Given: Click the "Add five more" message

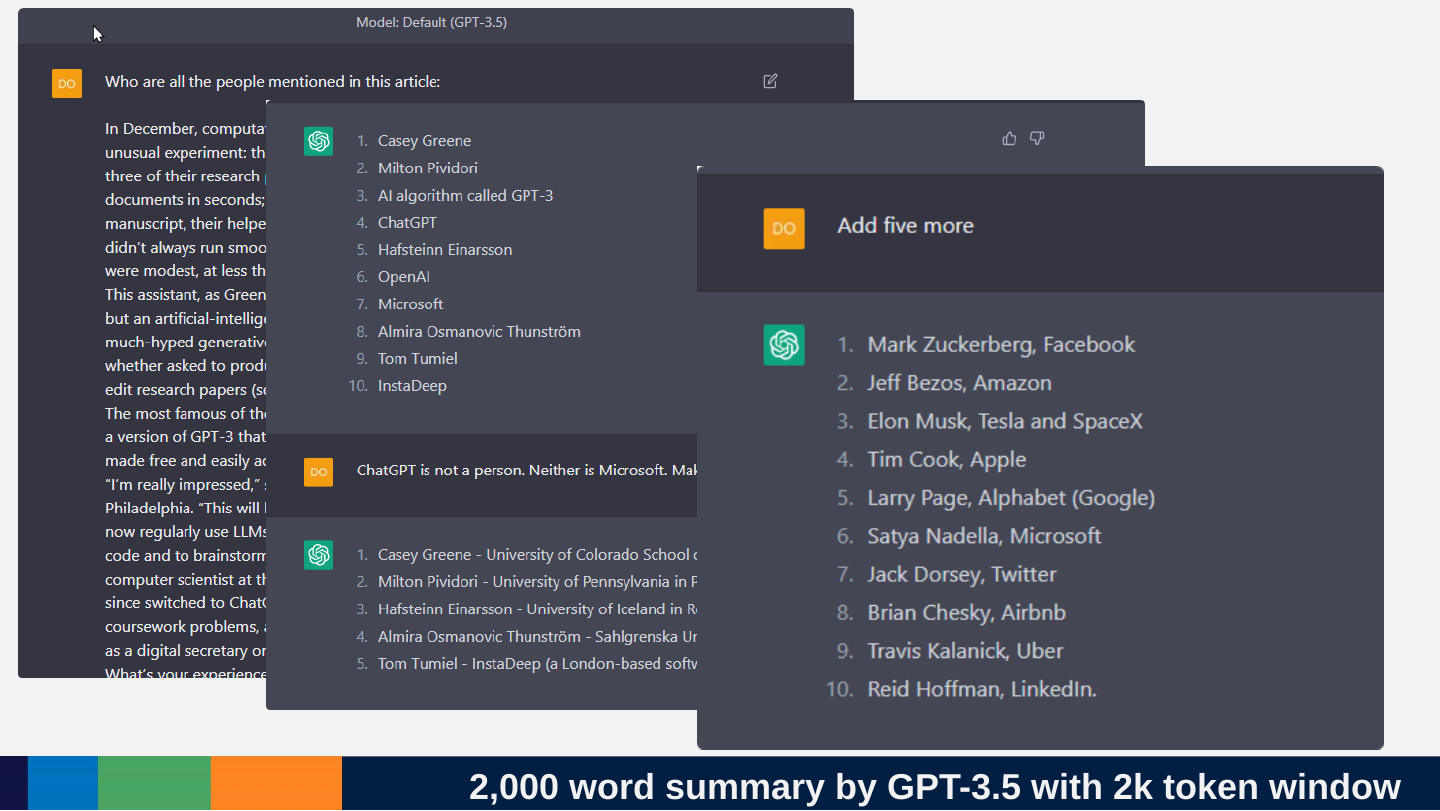Looking at the screenshot, I should pyautogui.click(x=905, y=225).
